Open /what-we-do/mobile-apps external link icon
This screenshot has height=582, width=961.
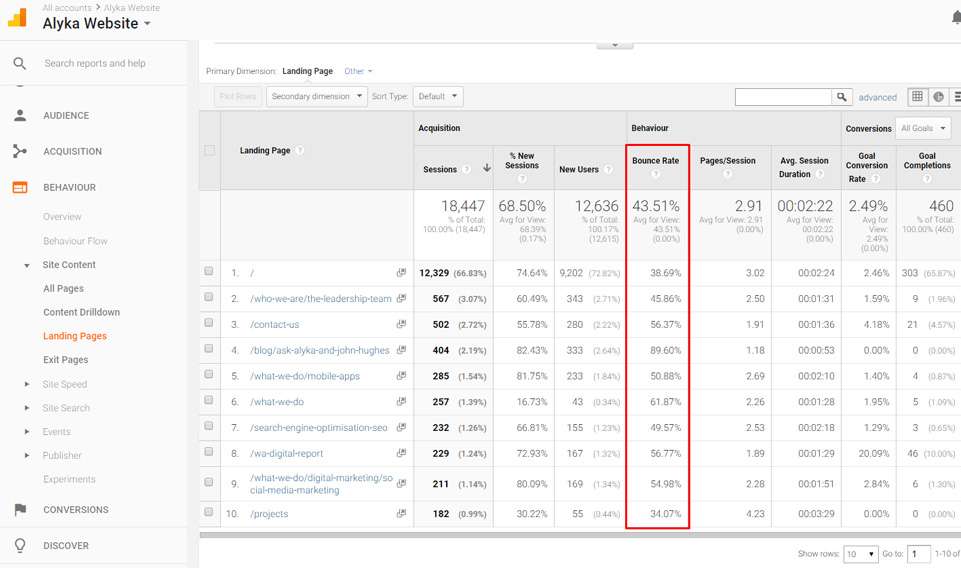tap(401, 376)
